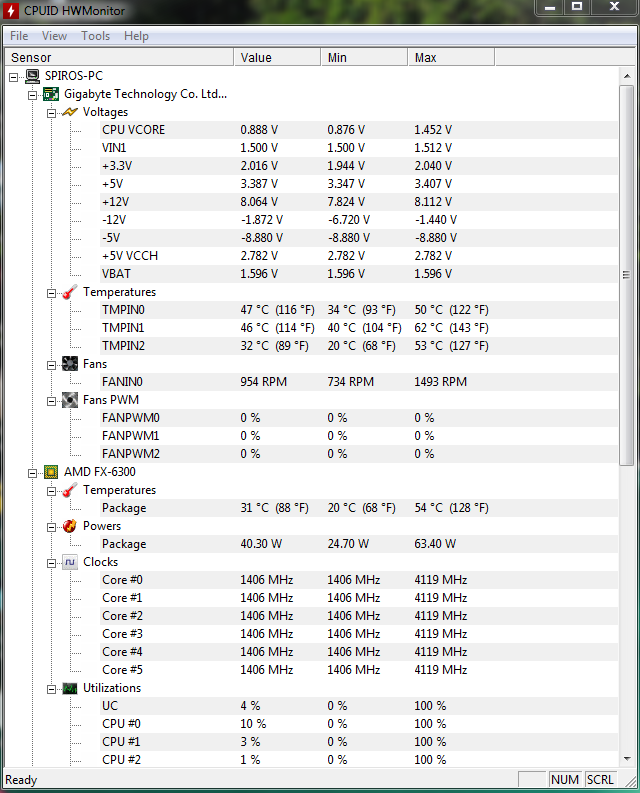Click the scrollbar down arrow
The height and width of the screenshot is (793, 640).
pyautogui.click(x=627, y=759)
